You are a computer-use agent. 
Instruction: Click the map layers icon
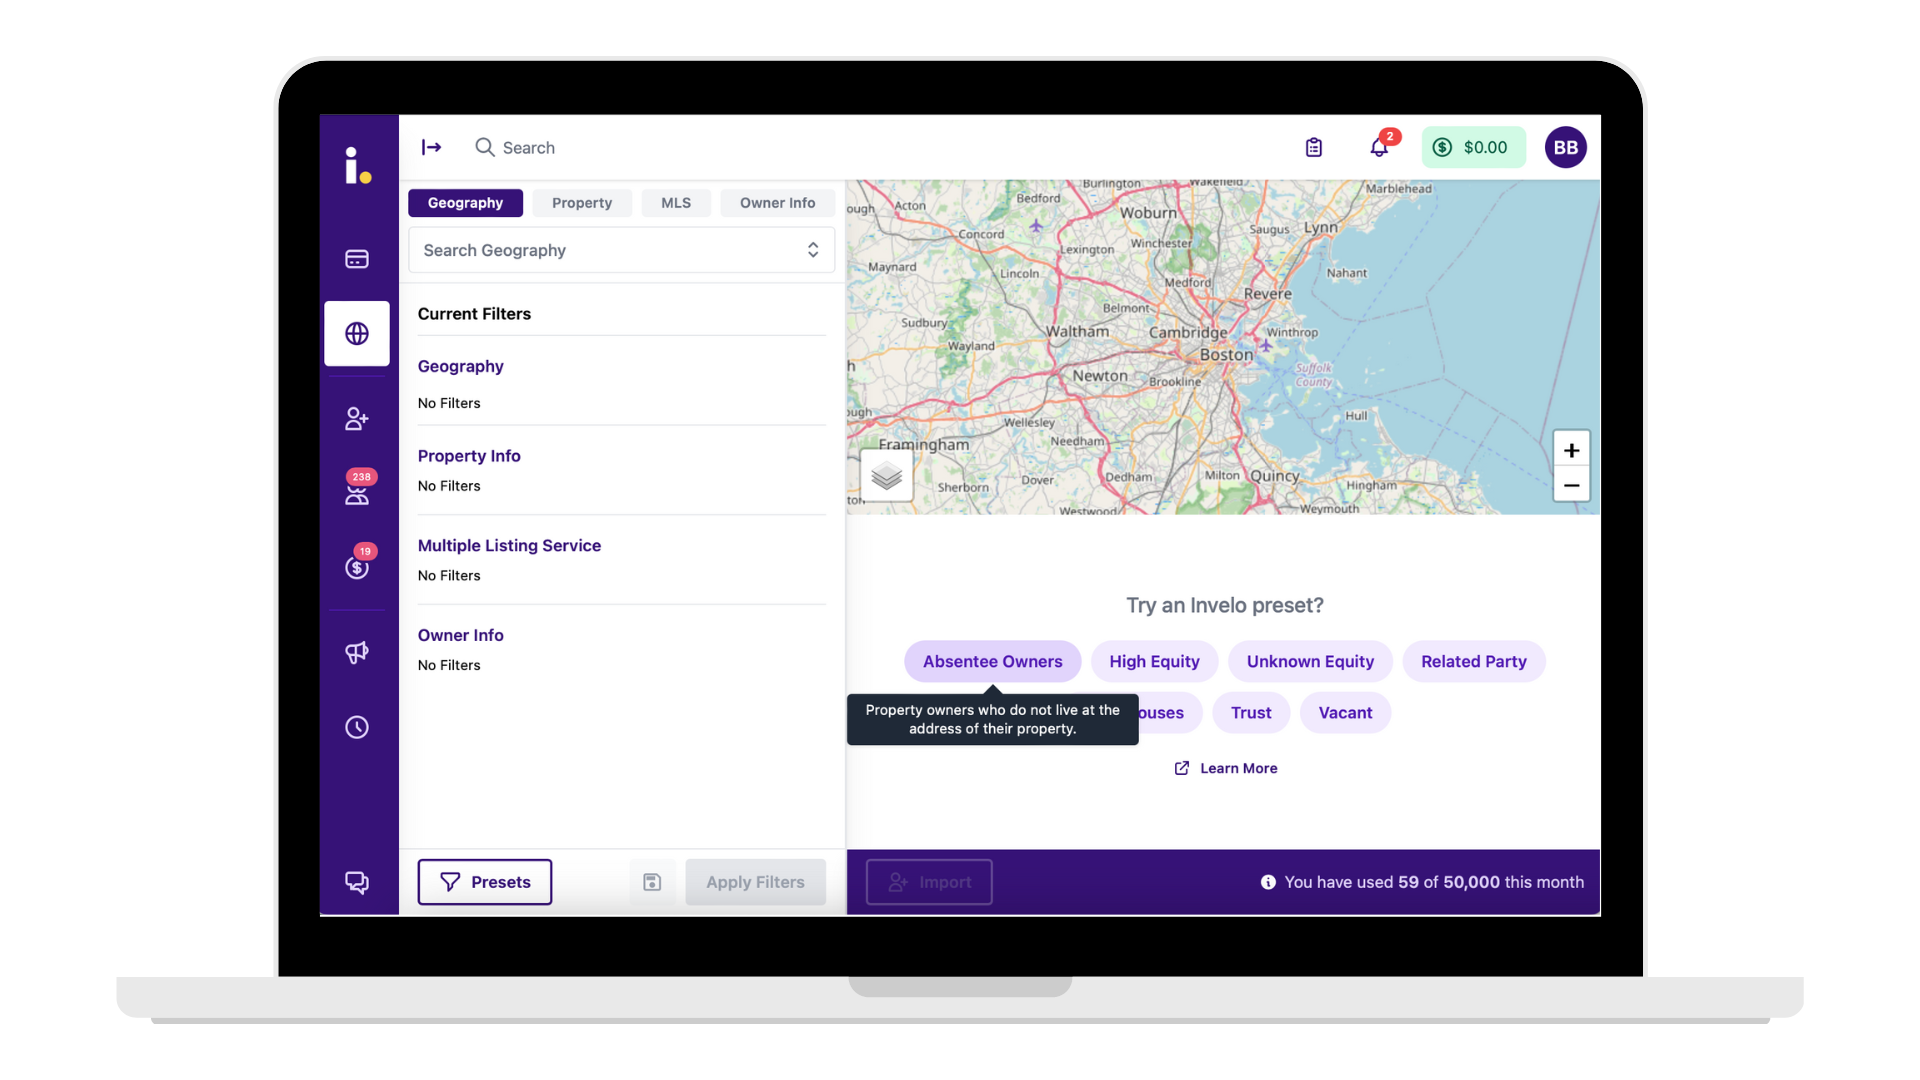click(x=886, y=477)
